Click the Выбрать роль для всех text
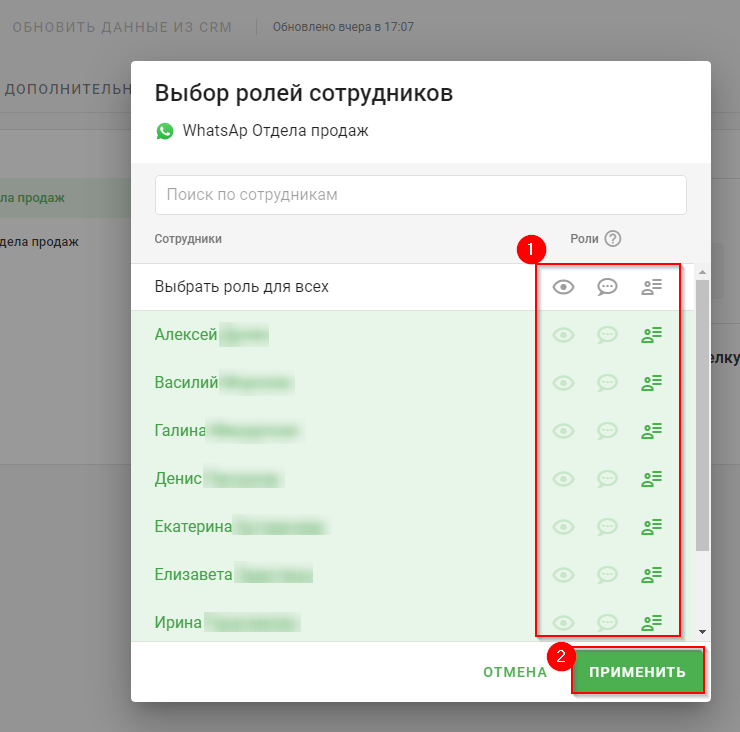This screenshot has height=732, width=740. 241,287
